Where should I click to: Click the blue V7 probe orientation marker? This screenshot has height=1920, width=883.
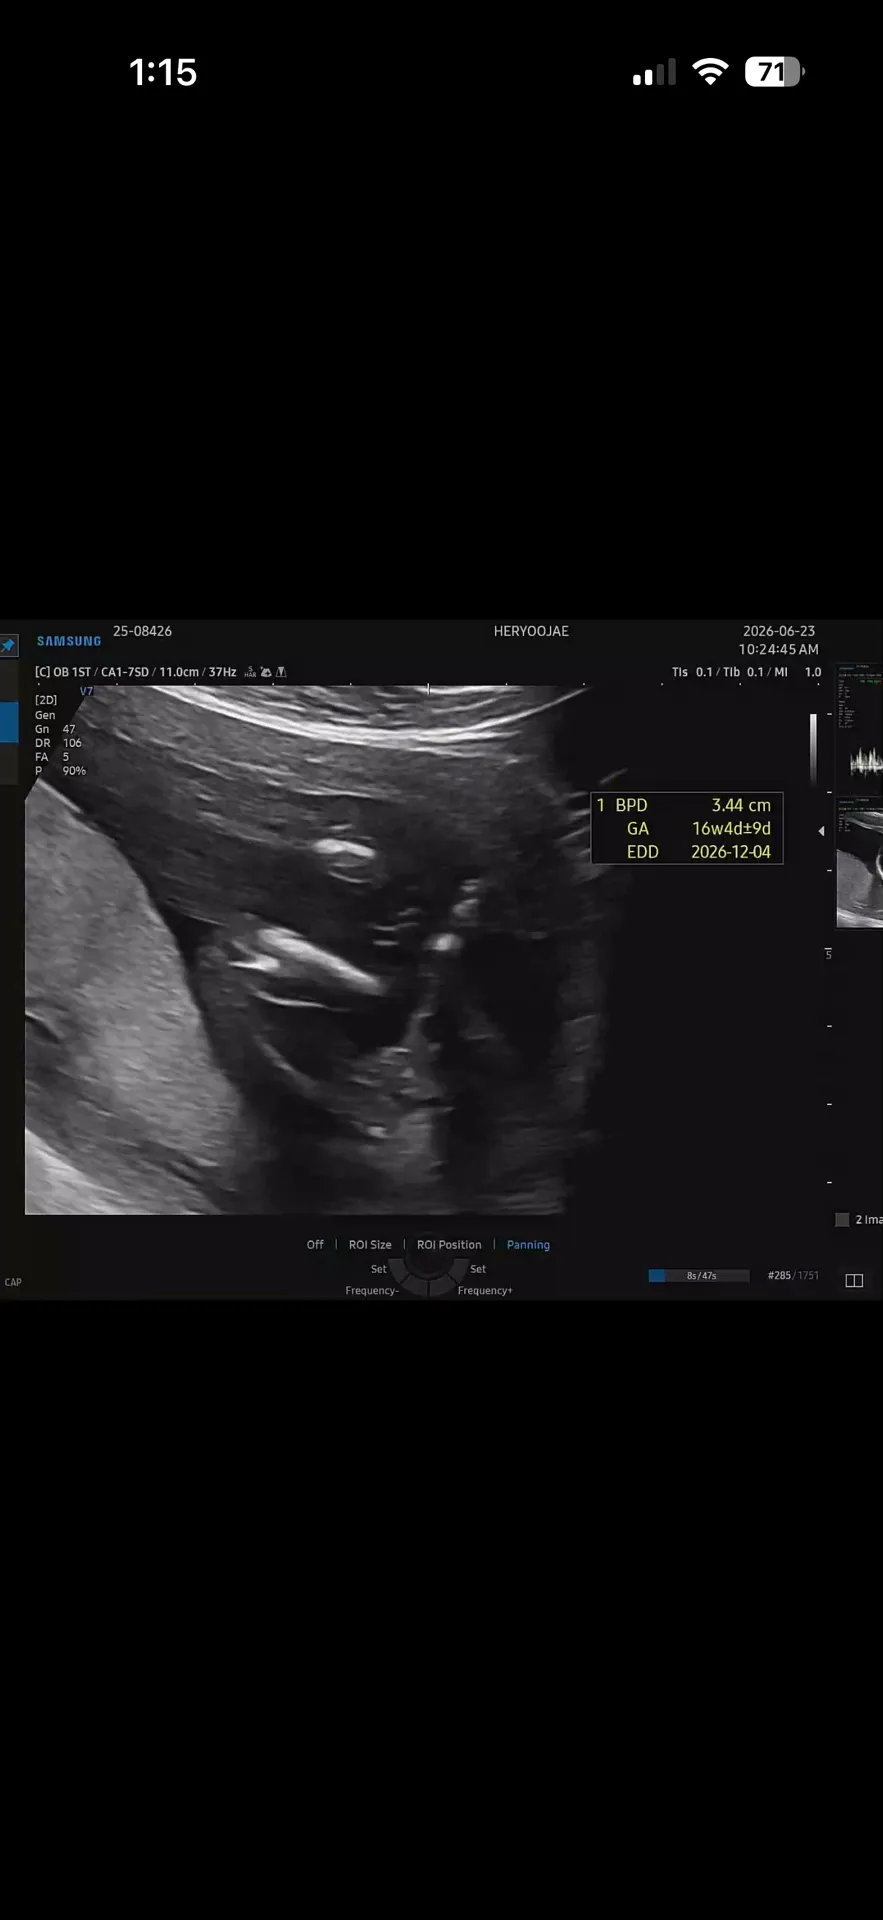86,691
